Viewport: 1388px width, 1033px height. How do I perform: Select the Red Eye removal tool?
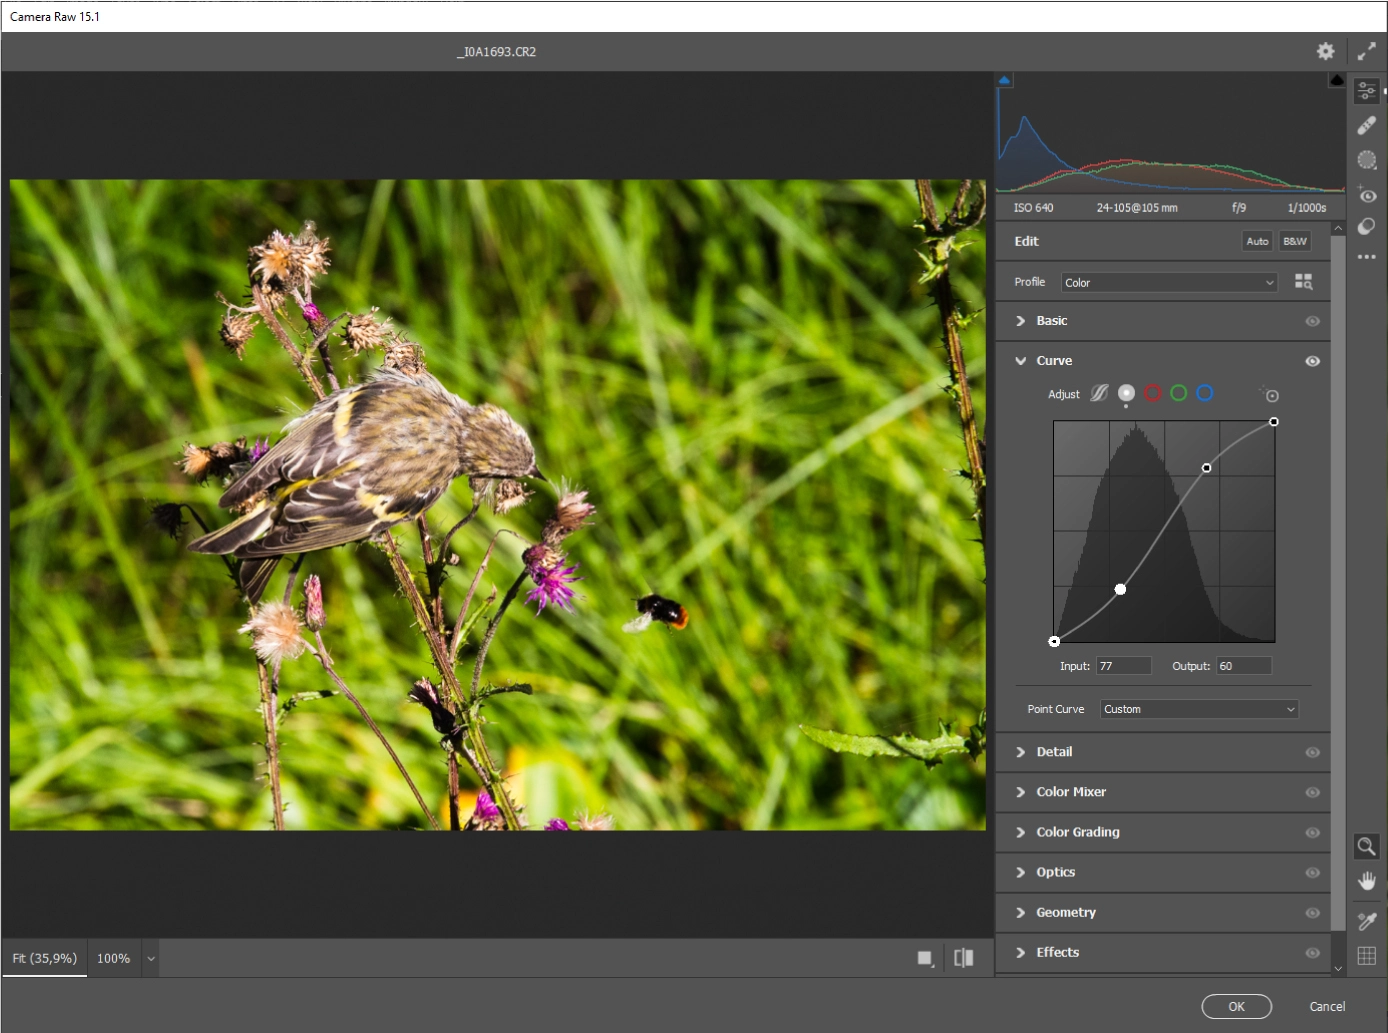pos(1366,195)
